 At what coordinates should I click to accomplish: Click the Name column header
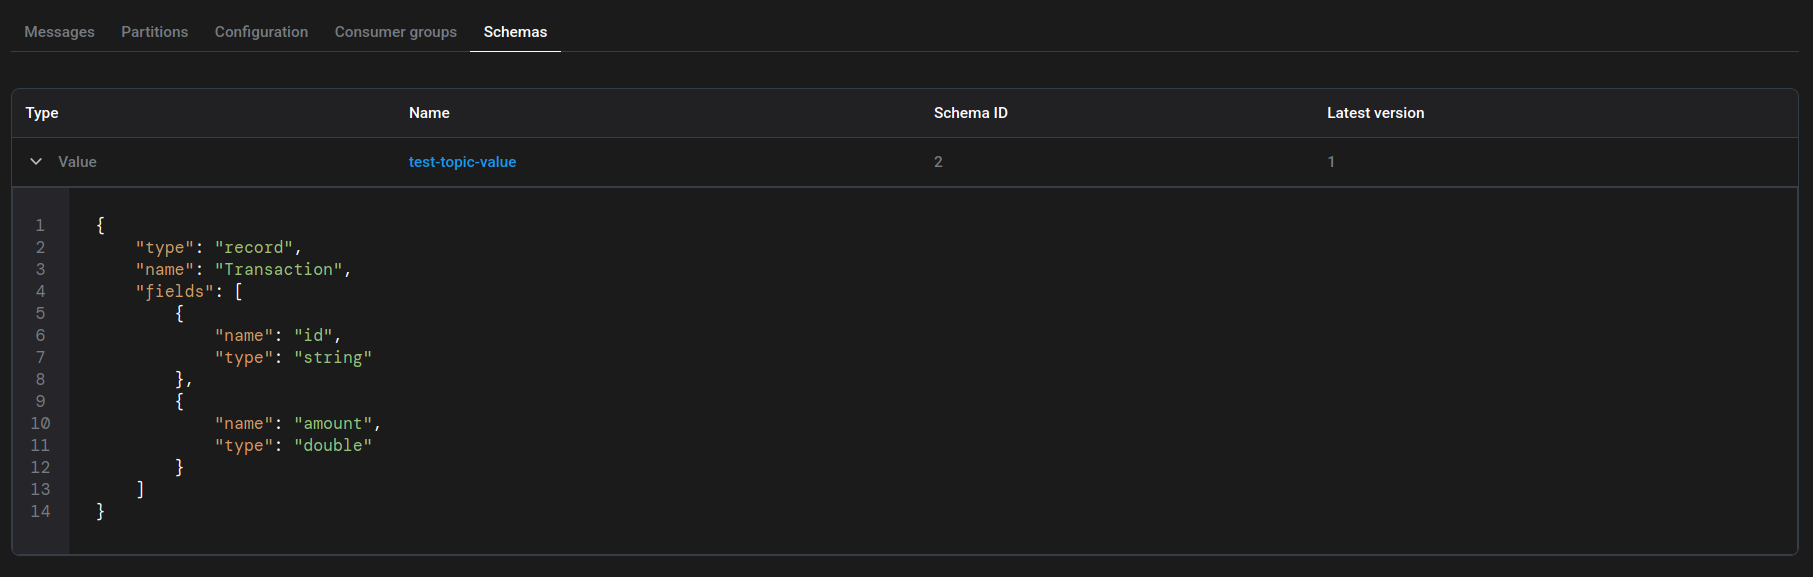[429, 113]
